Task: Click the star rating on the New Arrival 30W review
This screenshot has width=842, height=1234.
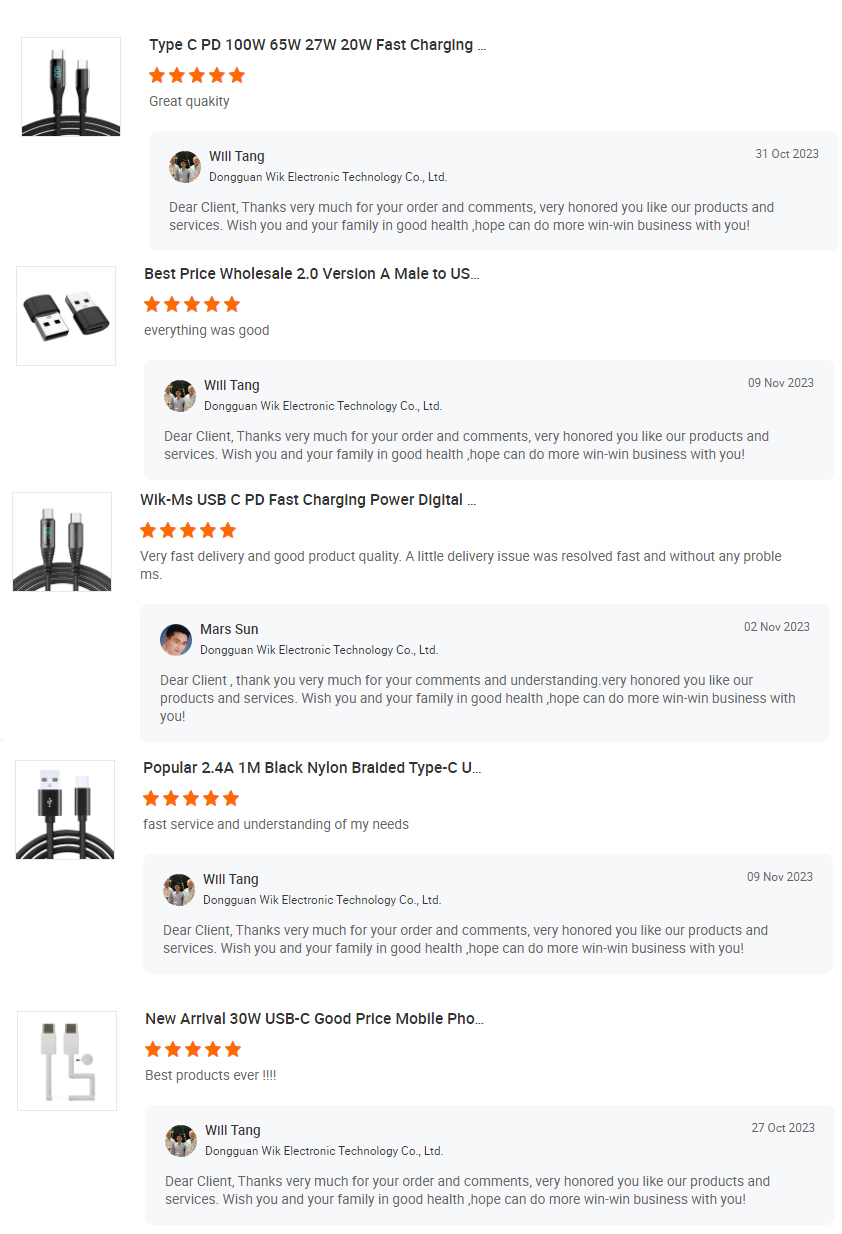Action: tap(191, 1049)
